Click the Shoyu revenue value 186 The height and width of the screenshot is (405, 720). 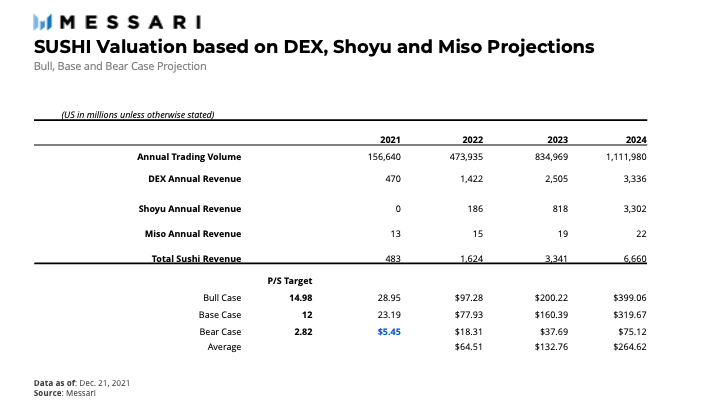[475, 209]
